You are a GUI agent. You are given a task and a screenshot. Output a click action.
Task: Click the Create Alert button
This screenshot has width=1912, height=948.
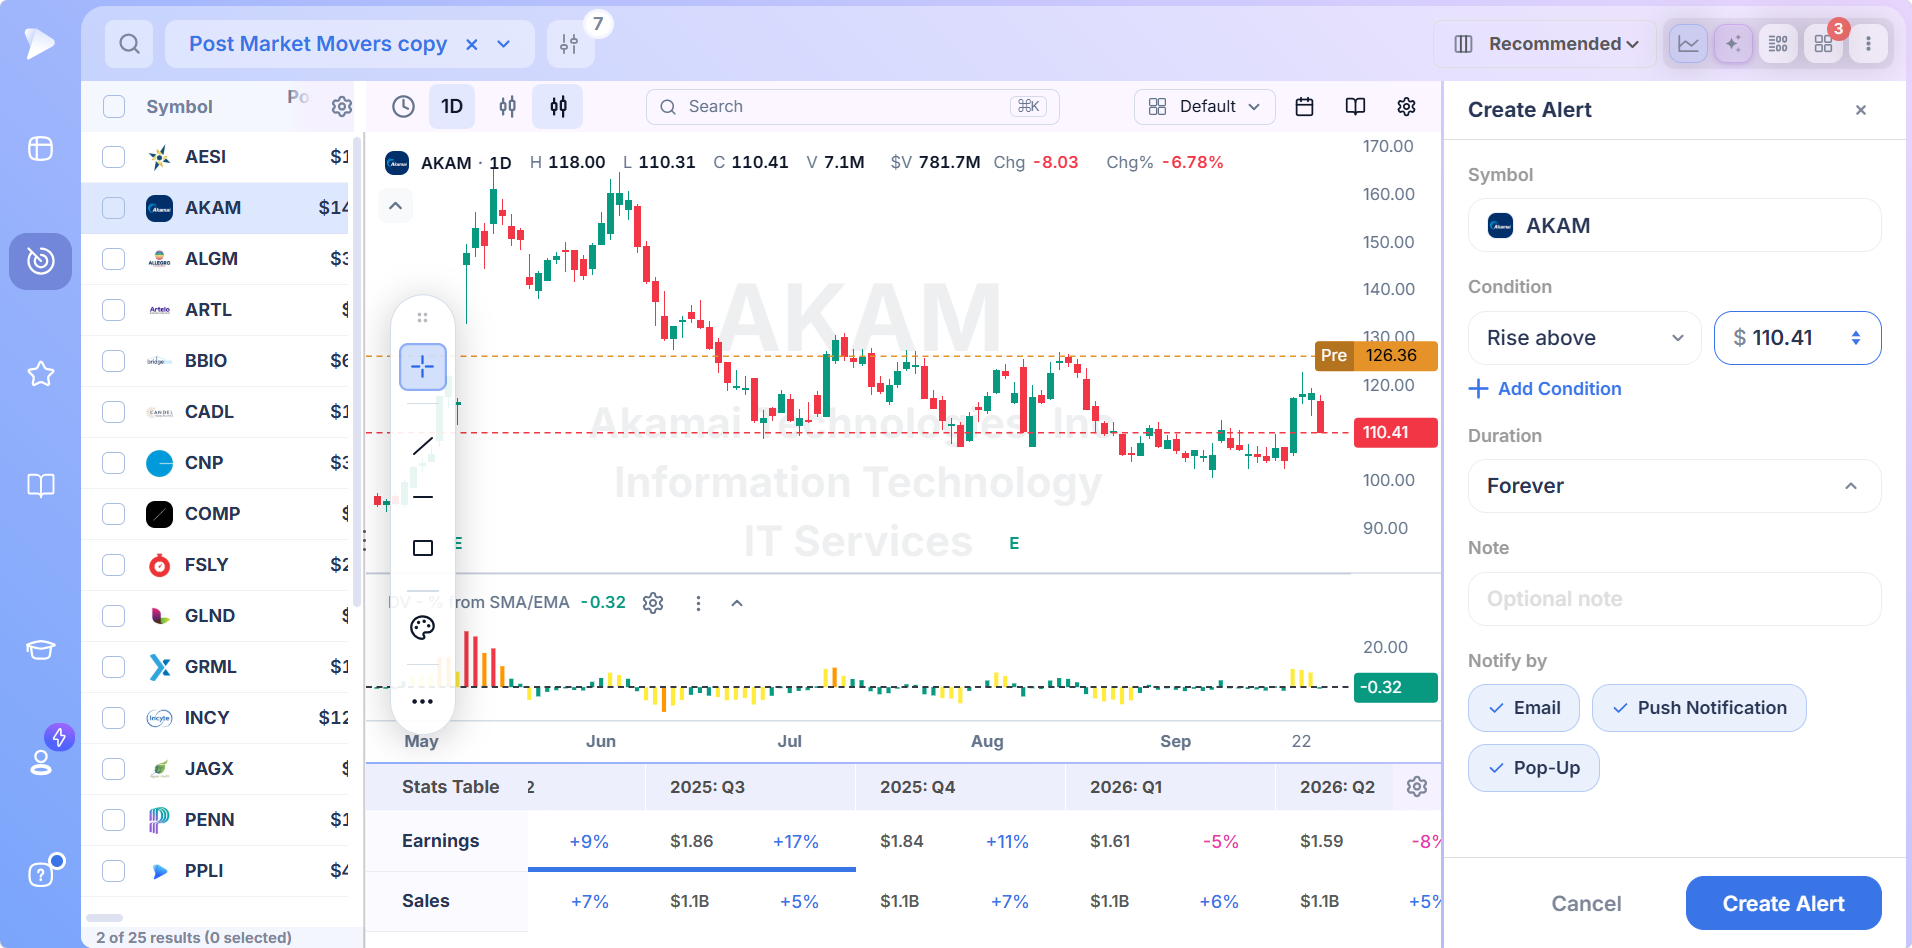pyautogui.click(x=1784, y=903)
